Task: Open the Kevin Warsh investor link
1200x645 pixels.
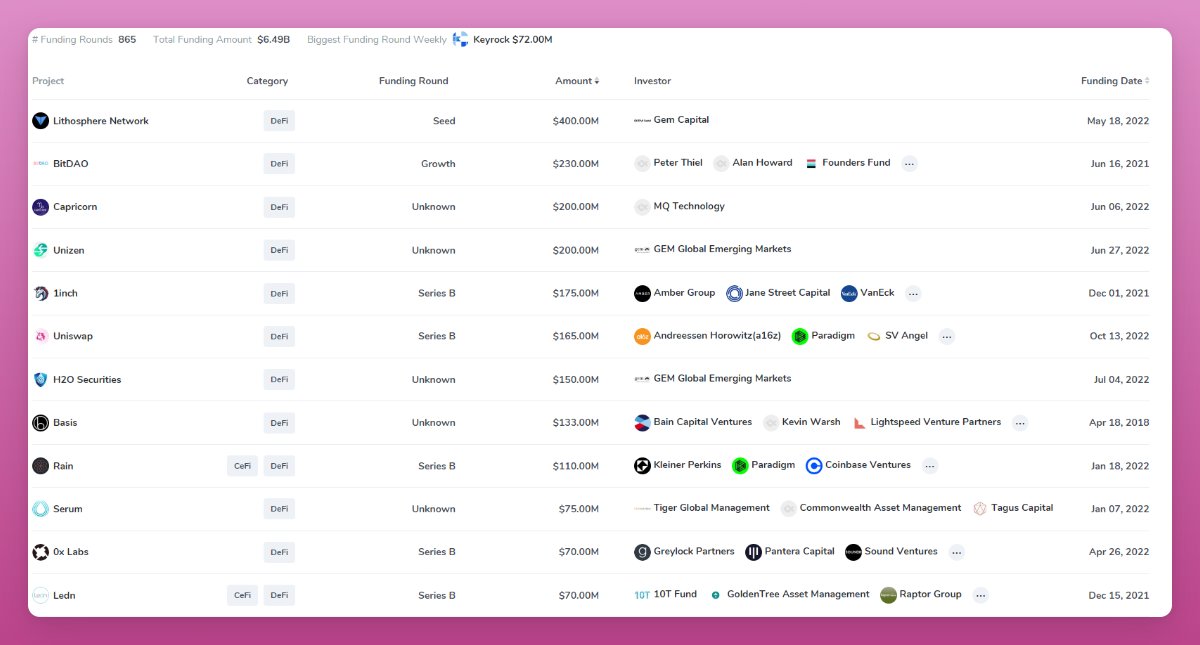Action: (811, 422)
